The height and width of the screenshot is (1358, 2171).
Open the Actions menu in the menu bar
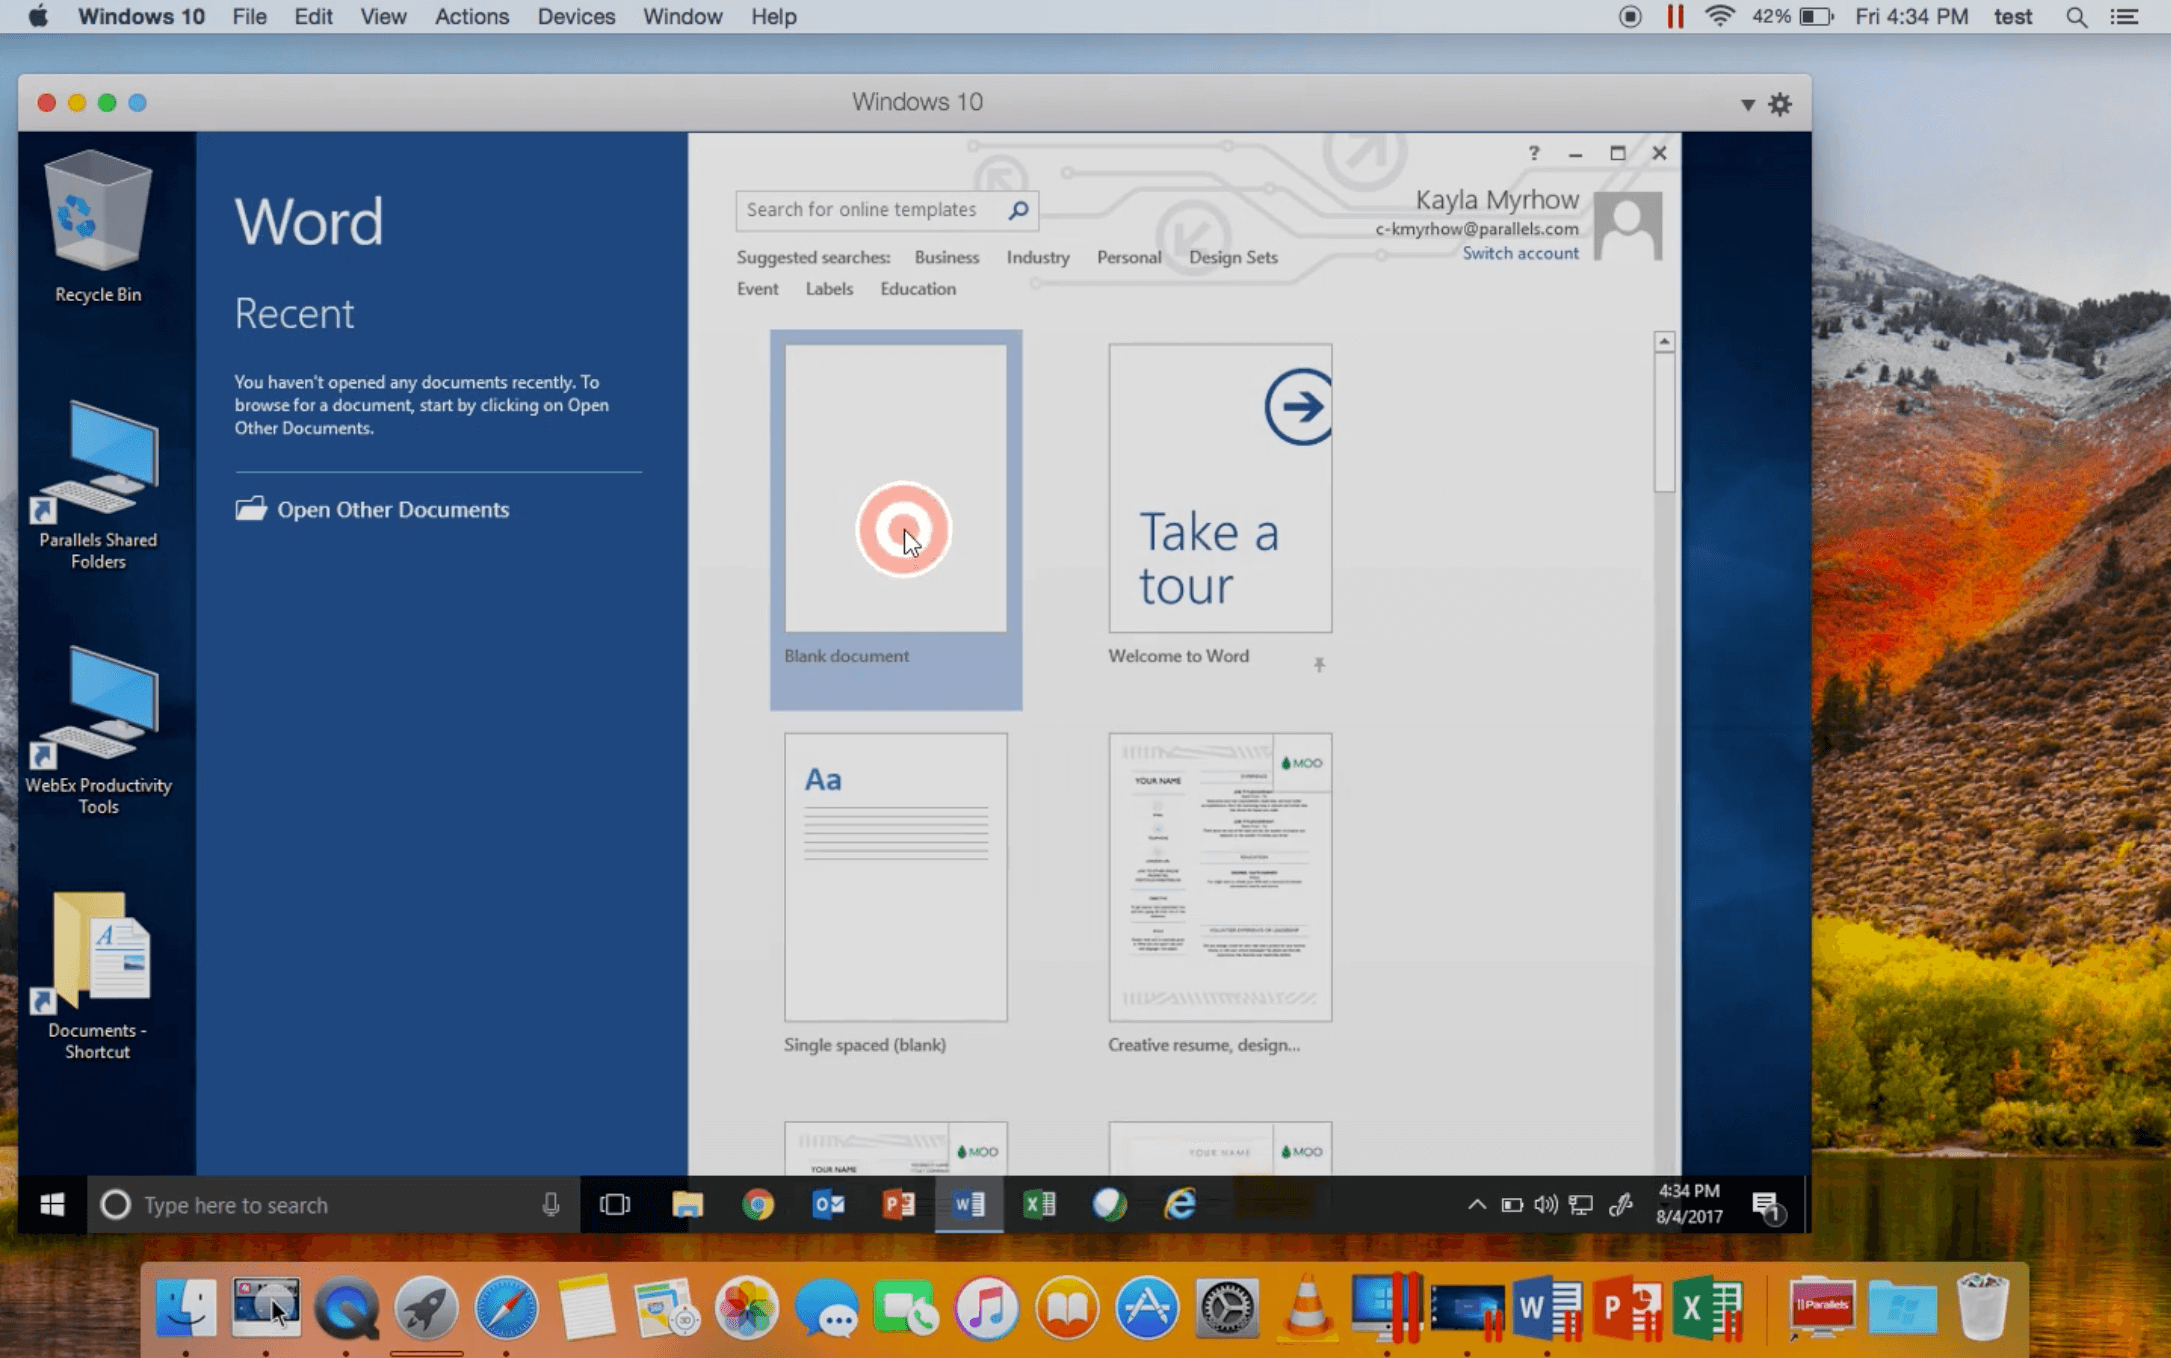471,17
